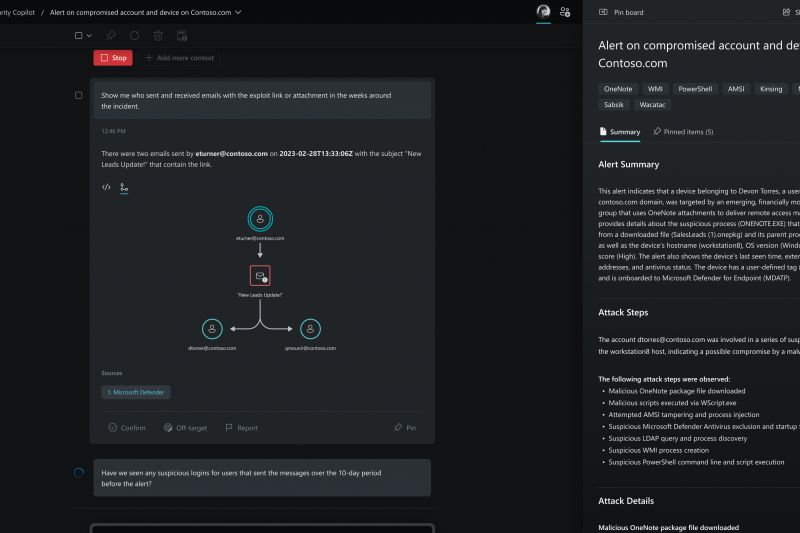
Task: Click the Attack Details heading
Action: [x=626, y=501]
